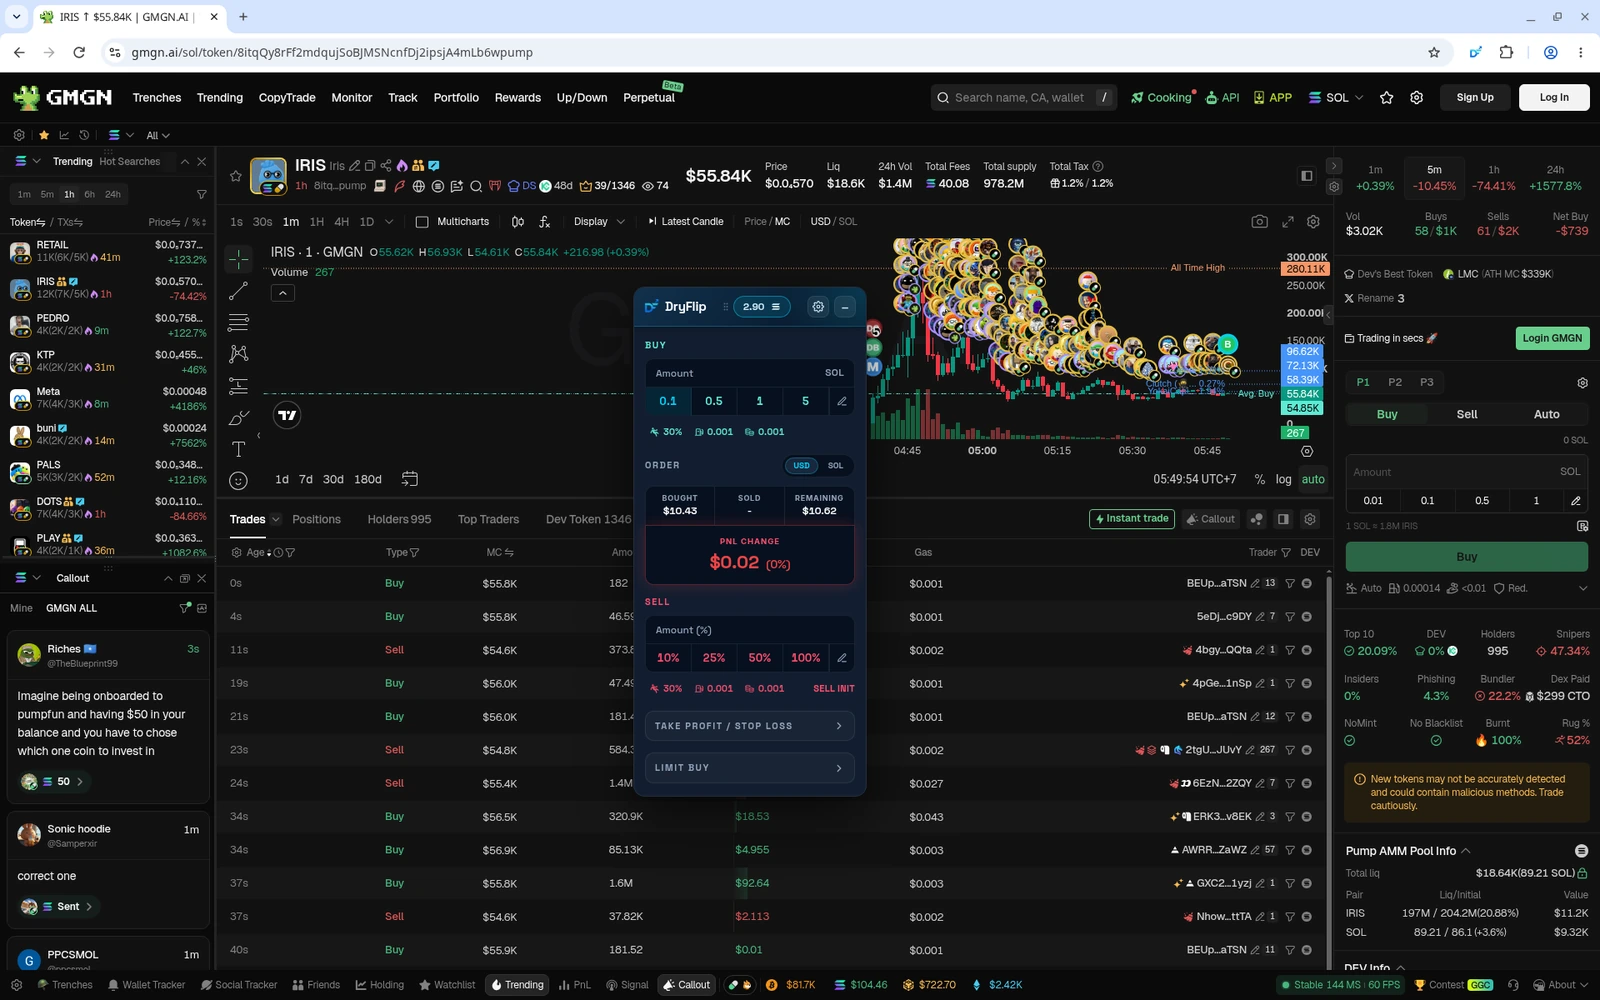The height and width of the screenshot is (1000, 1600).
Task: Switch to the Holders 995 tab
Action: tap(399, 520)
